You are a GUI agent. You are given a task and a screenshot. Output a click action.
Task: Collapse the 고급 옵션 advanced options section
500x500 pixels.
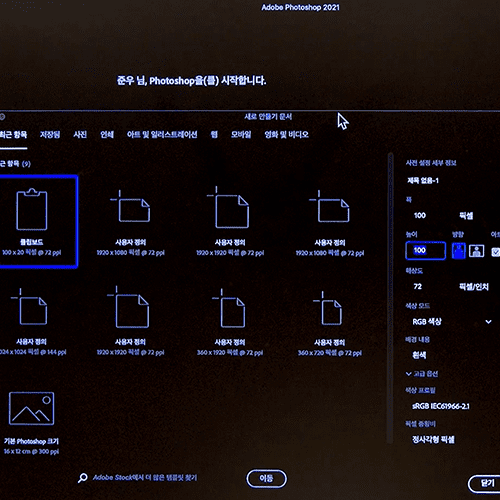point(422,374)
